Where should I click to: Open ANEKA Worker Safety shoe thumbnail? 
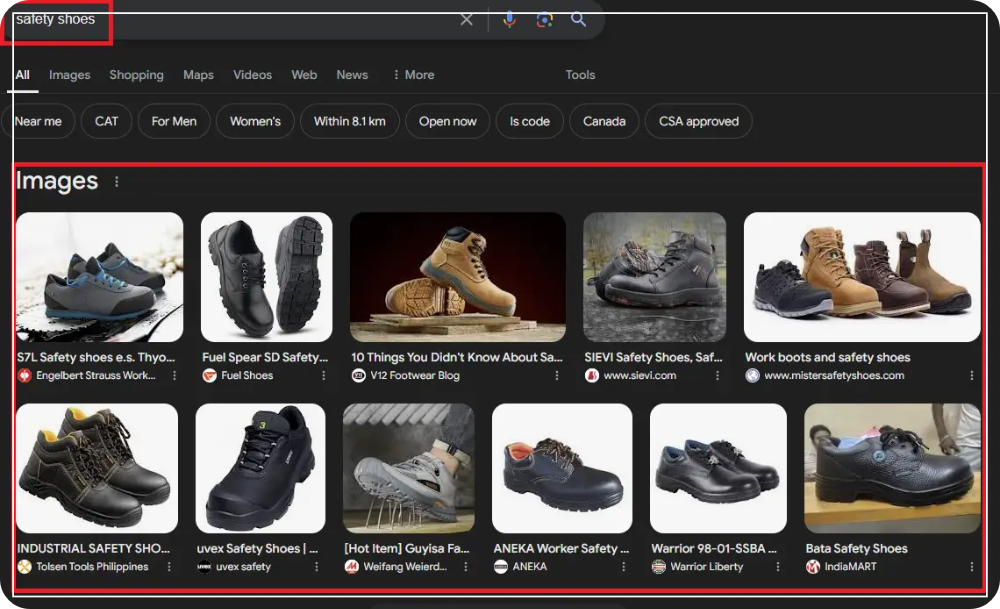pos(562,468)
